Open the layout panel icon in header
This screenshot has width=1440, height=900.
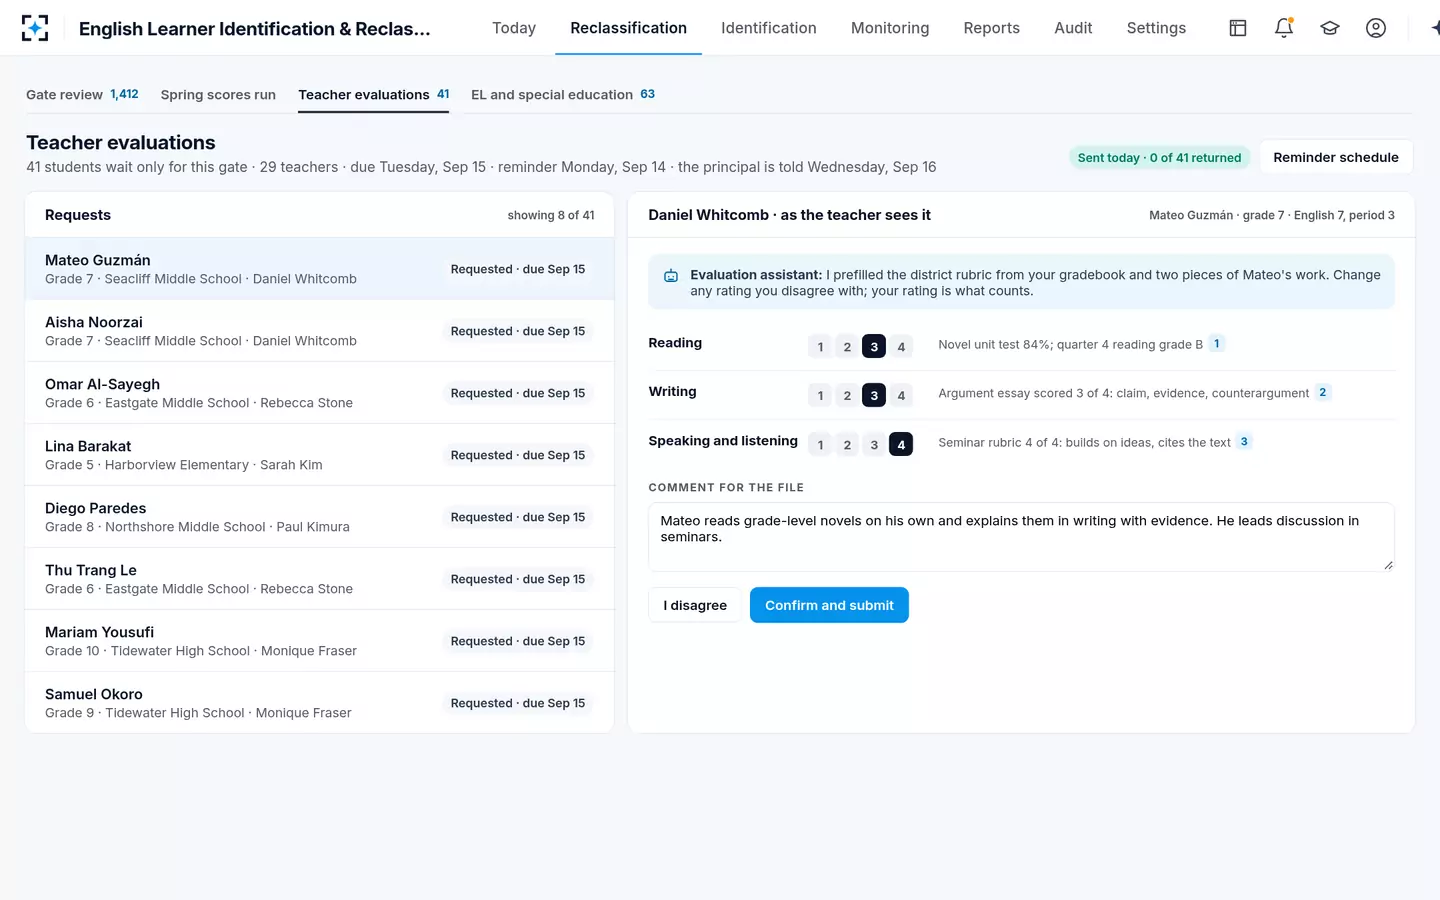point(1238,28)
